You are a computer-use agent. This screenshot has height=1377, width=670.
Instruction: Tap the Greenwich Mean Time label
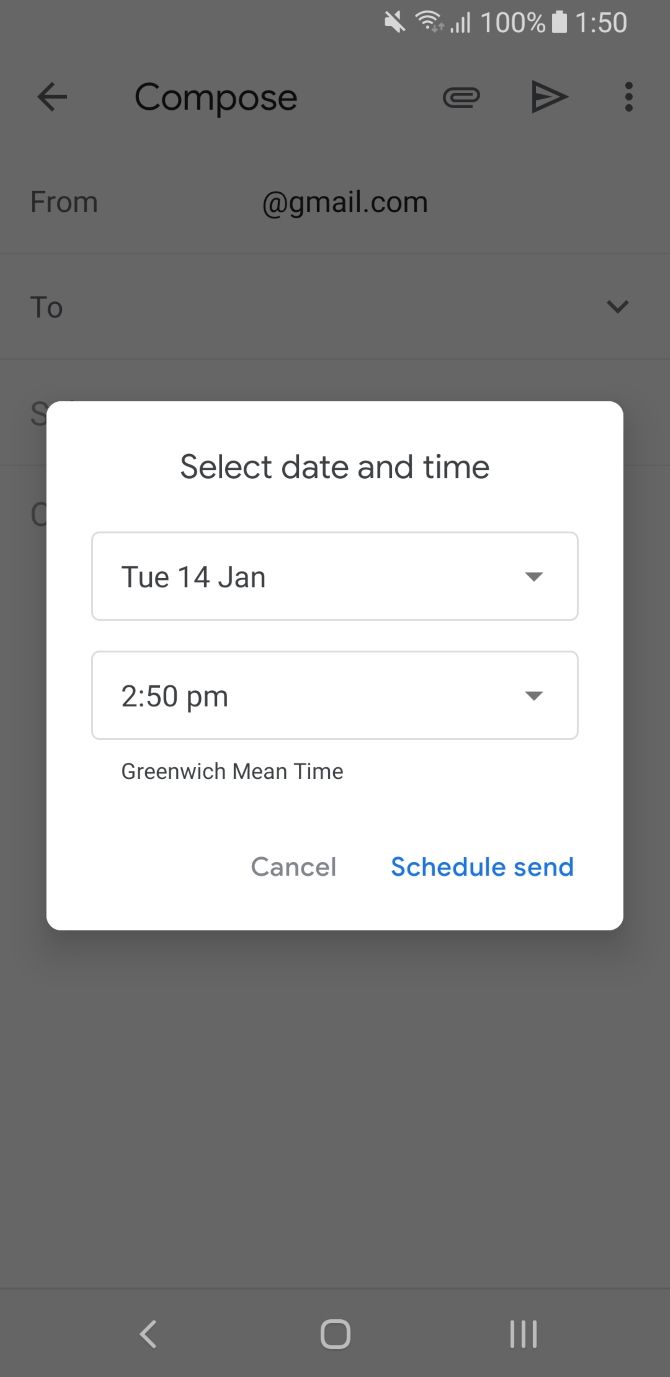(x=232, y=771)
